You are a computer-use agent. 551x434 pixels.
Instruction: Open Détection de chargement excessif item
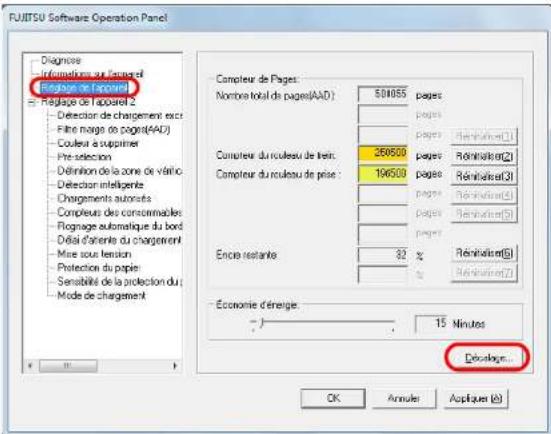119,115
